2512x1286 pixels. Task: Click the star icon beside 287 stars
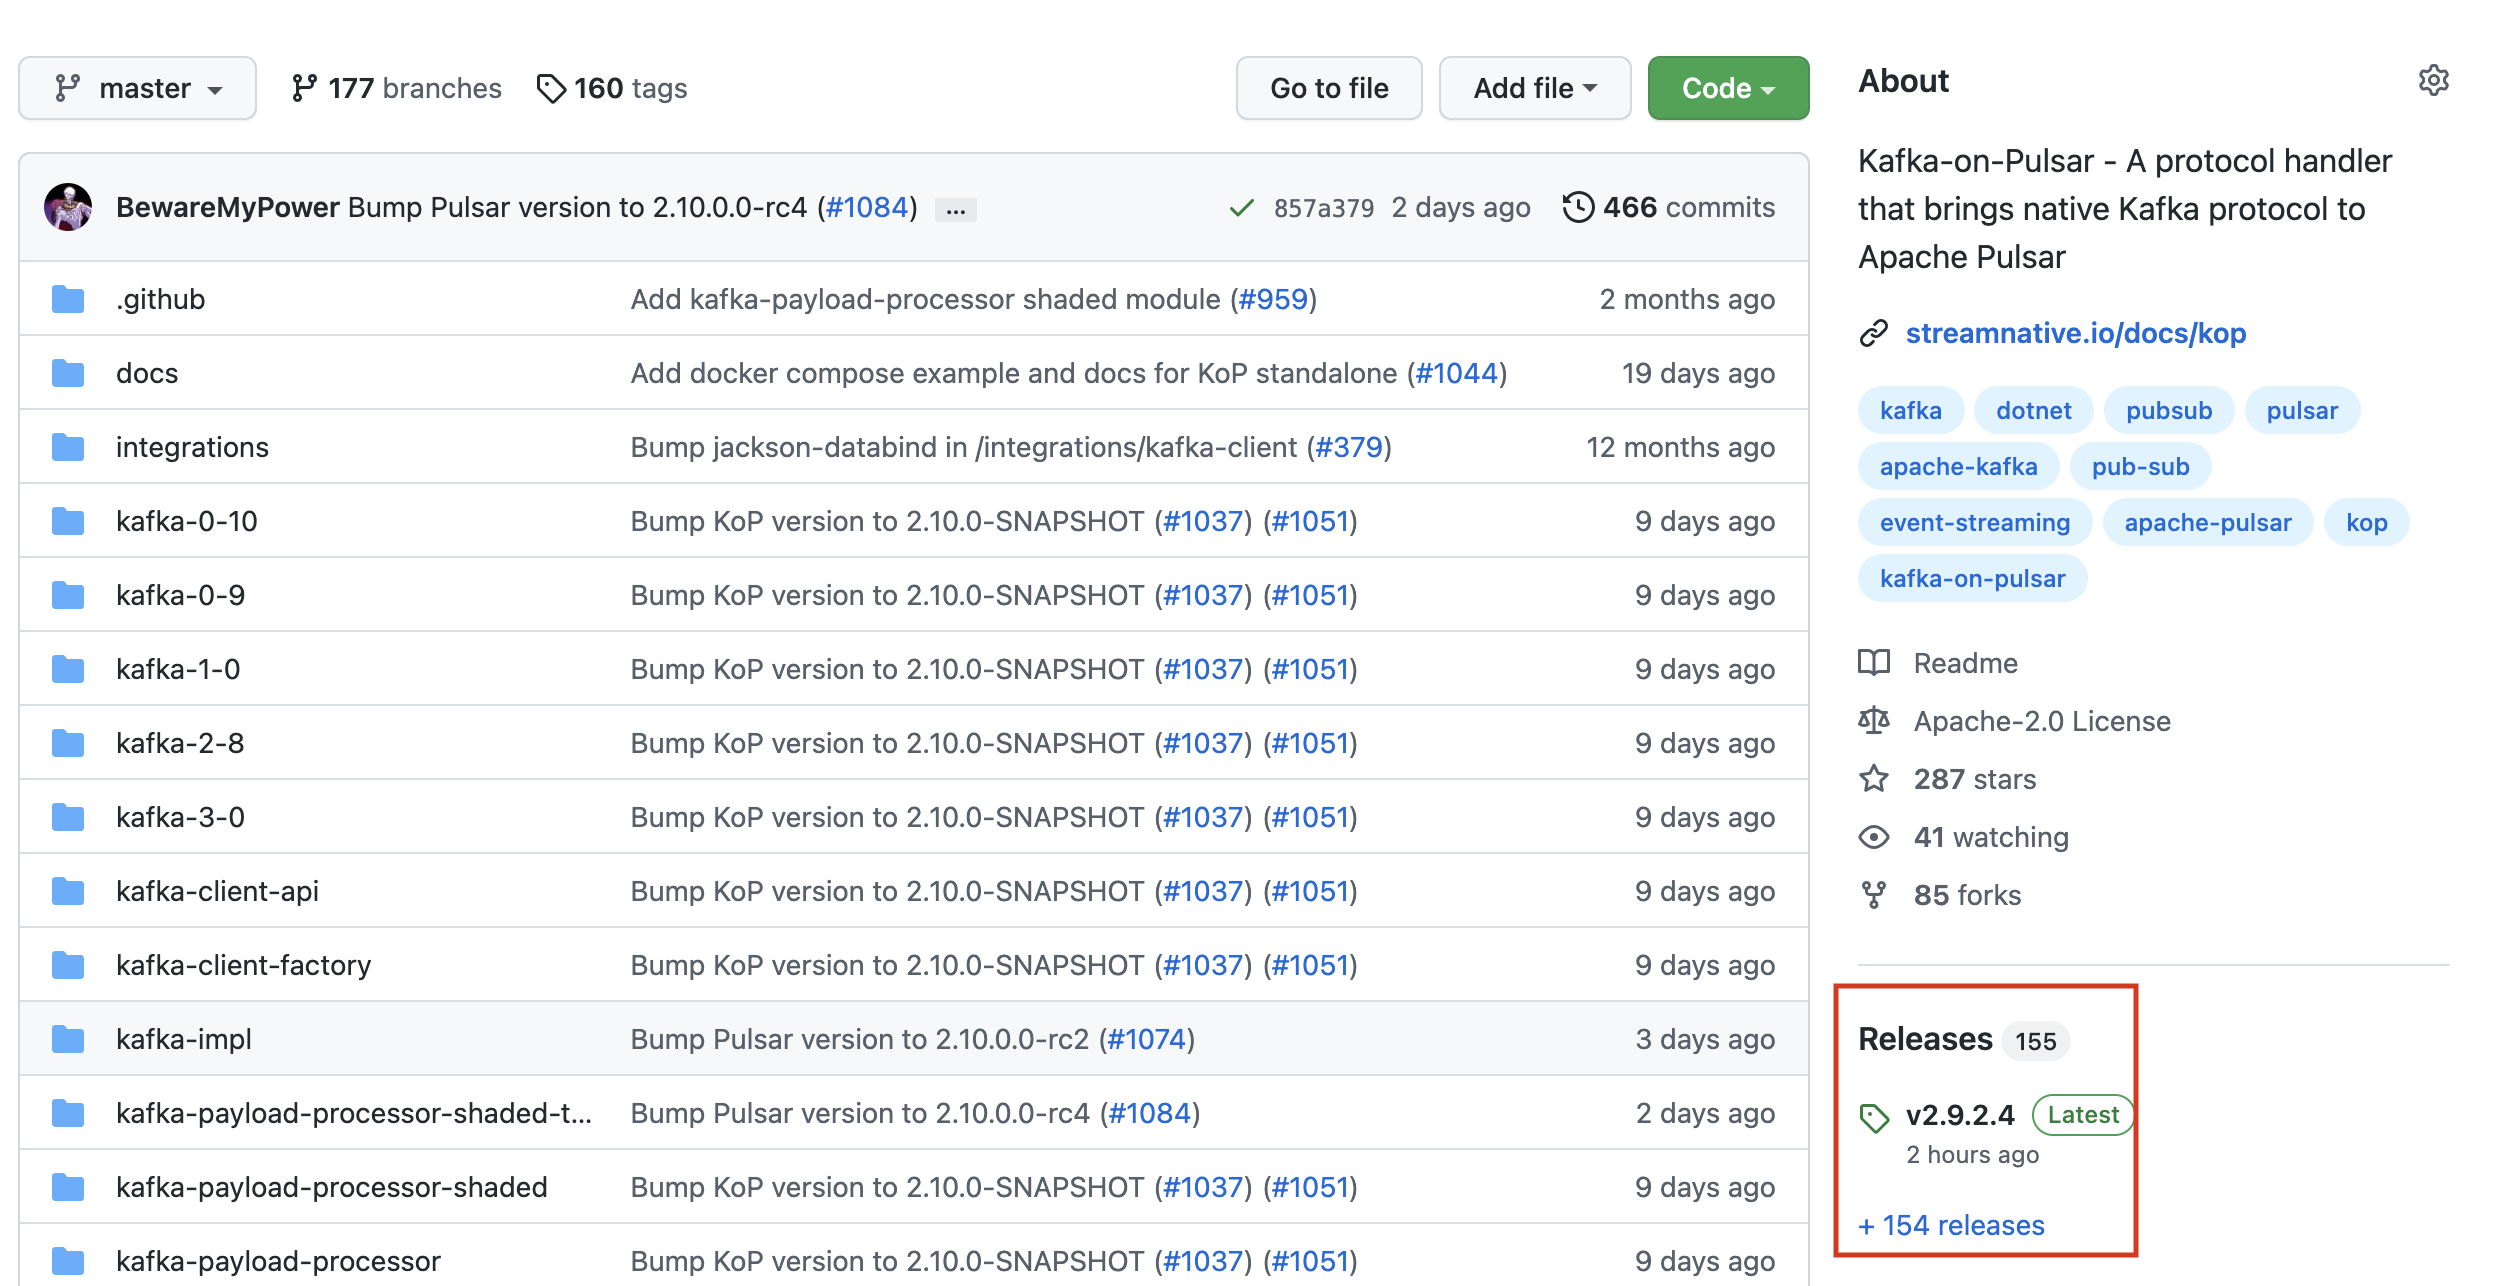pos(1874,779)
